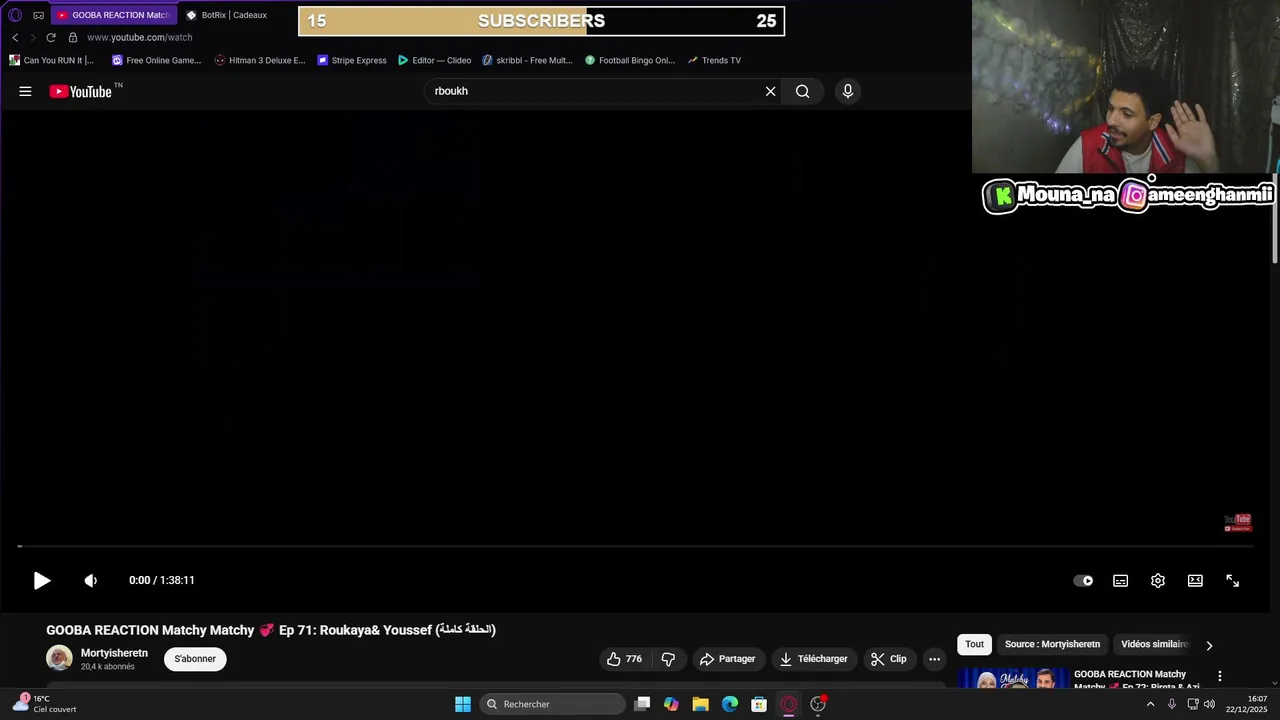Switch to theater mode view

(1194, 580)
